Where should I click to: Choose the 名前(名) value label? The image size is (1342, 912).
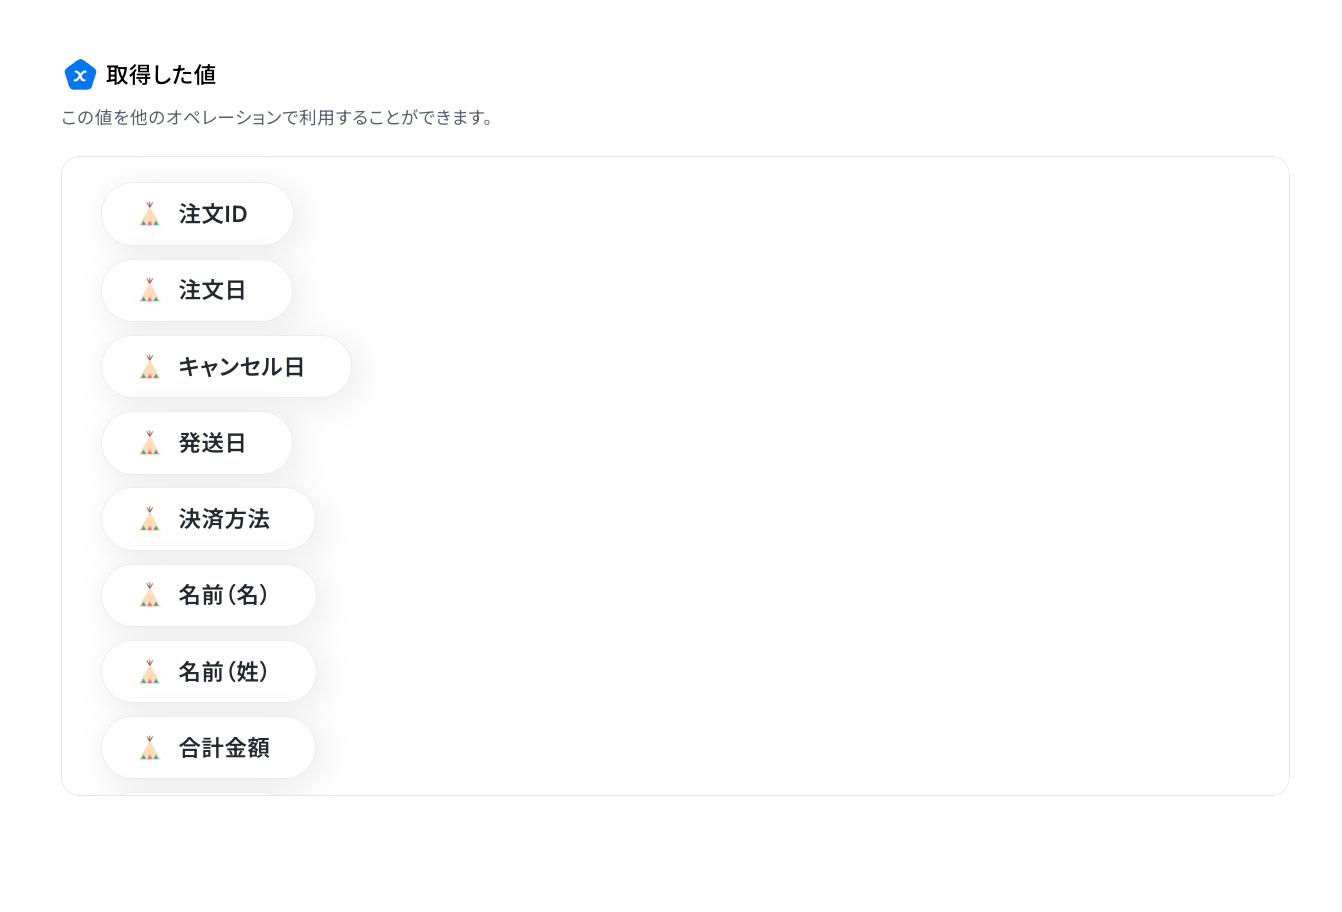pos(224,595)
